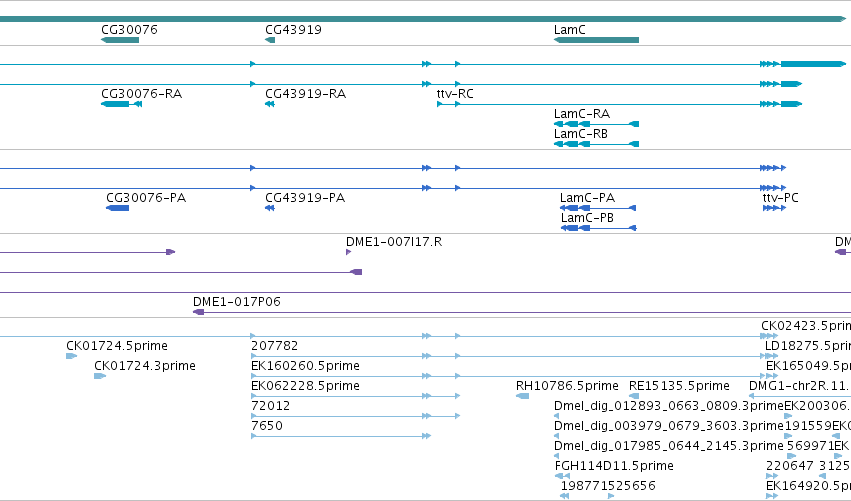
Task: Click the EK165049.5prime EST label
Action: point(808,365)
